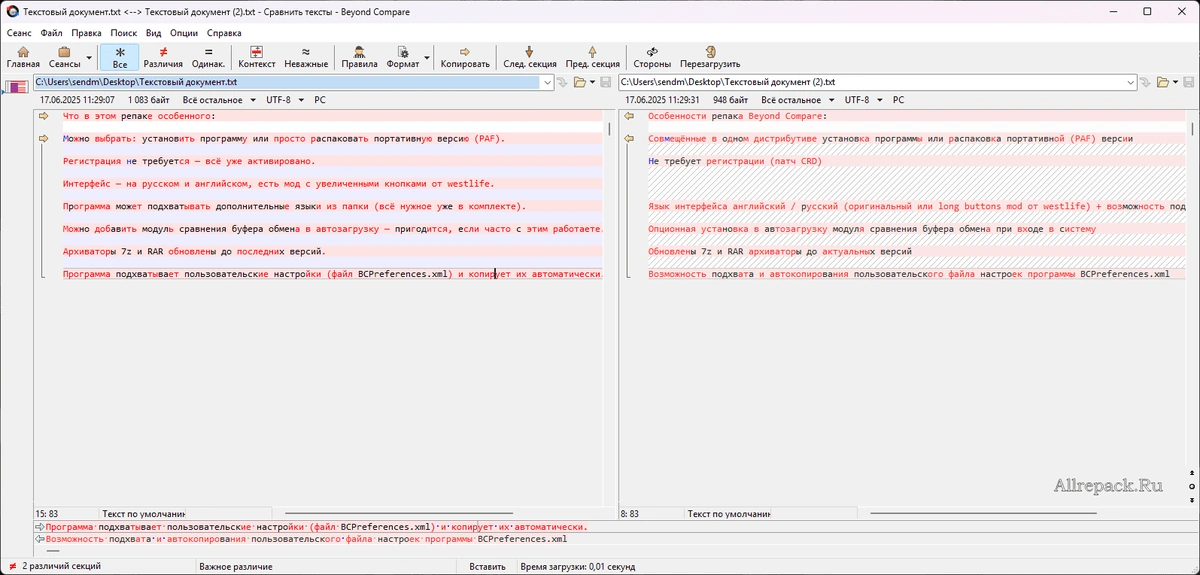Open the Главная home view

[23, 57]
